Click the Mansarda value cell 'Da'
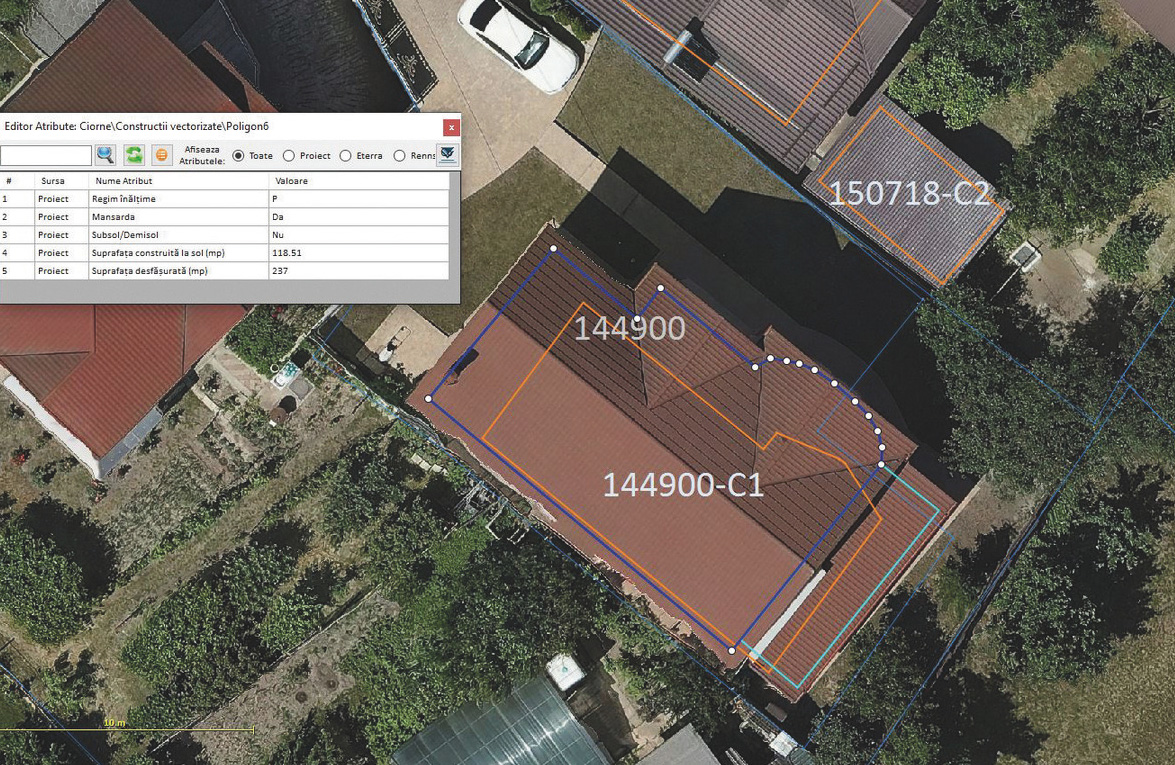 (x=278, y=217)
